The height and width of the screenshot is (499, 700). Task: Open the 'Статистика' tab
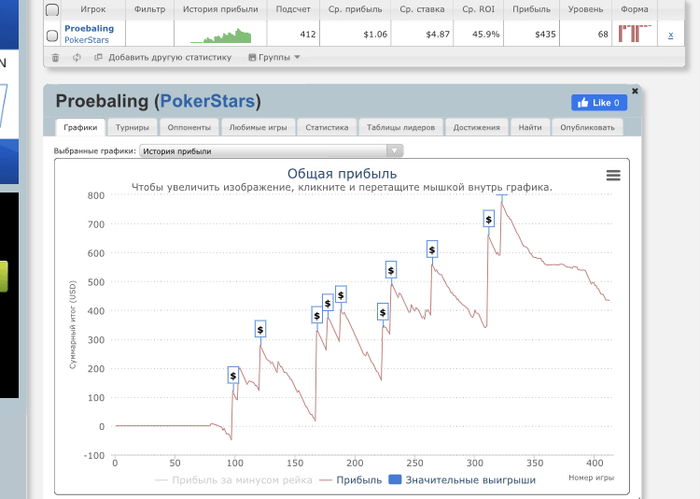(x=327, y=127)
